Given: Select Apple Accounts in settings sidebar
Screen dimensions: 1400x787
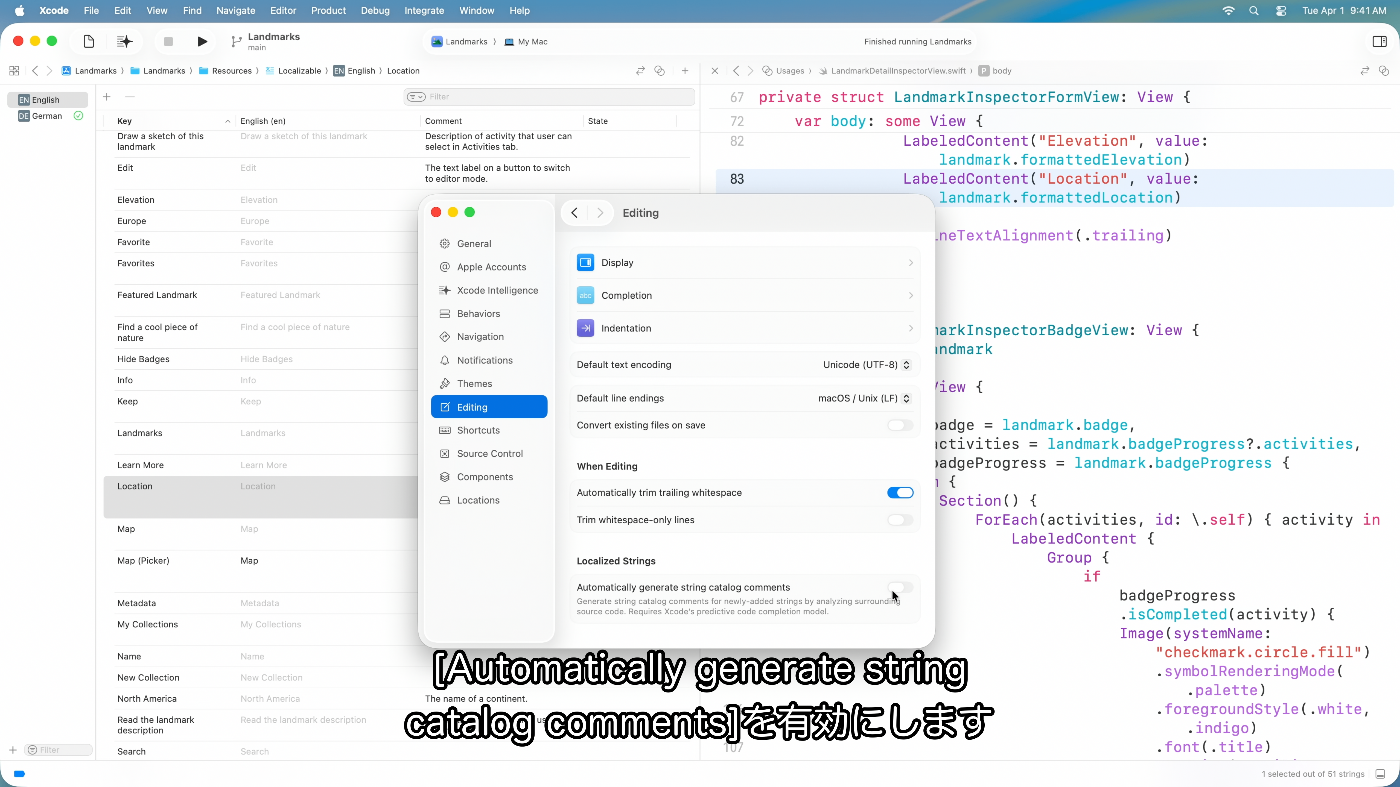Looking at the screenshot, I should click(489, 267).
